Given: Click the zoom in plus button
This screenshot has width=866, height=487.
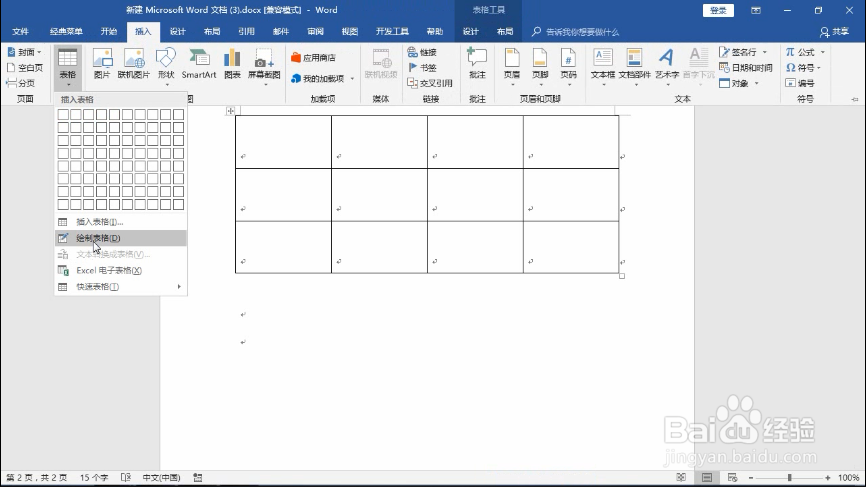Looking at the screenshot, I should click(827, 478).
